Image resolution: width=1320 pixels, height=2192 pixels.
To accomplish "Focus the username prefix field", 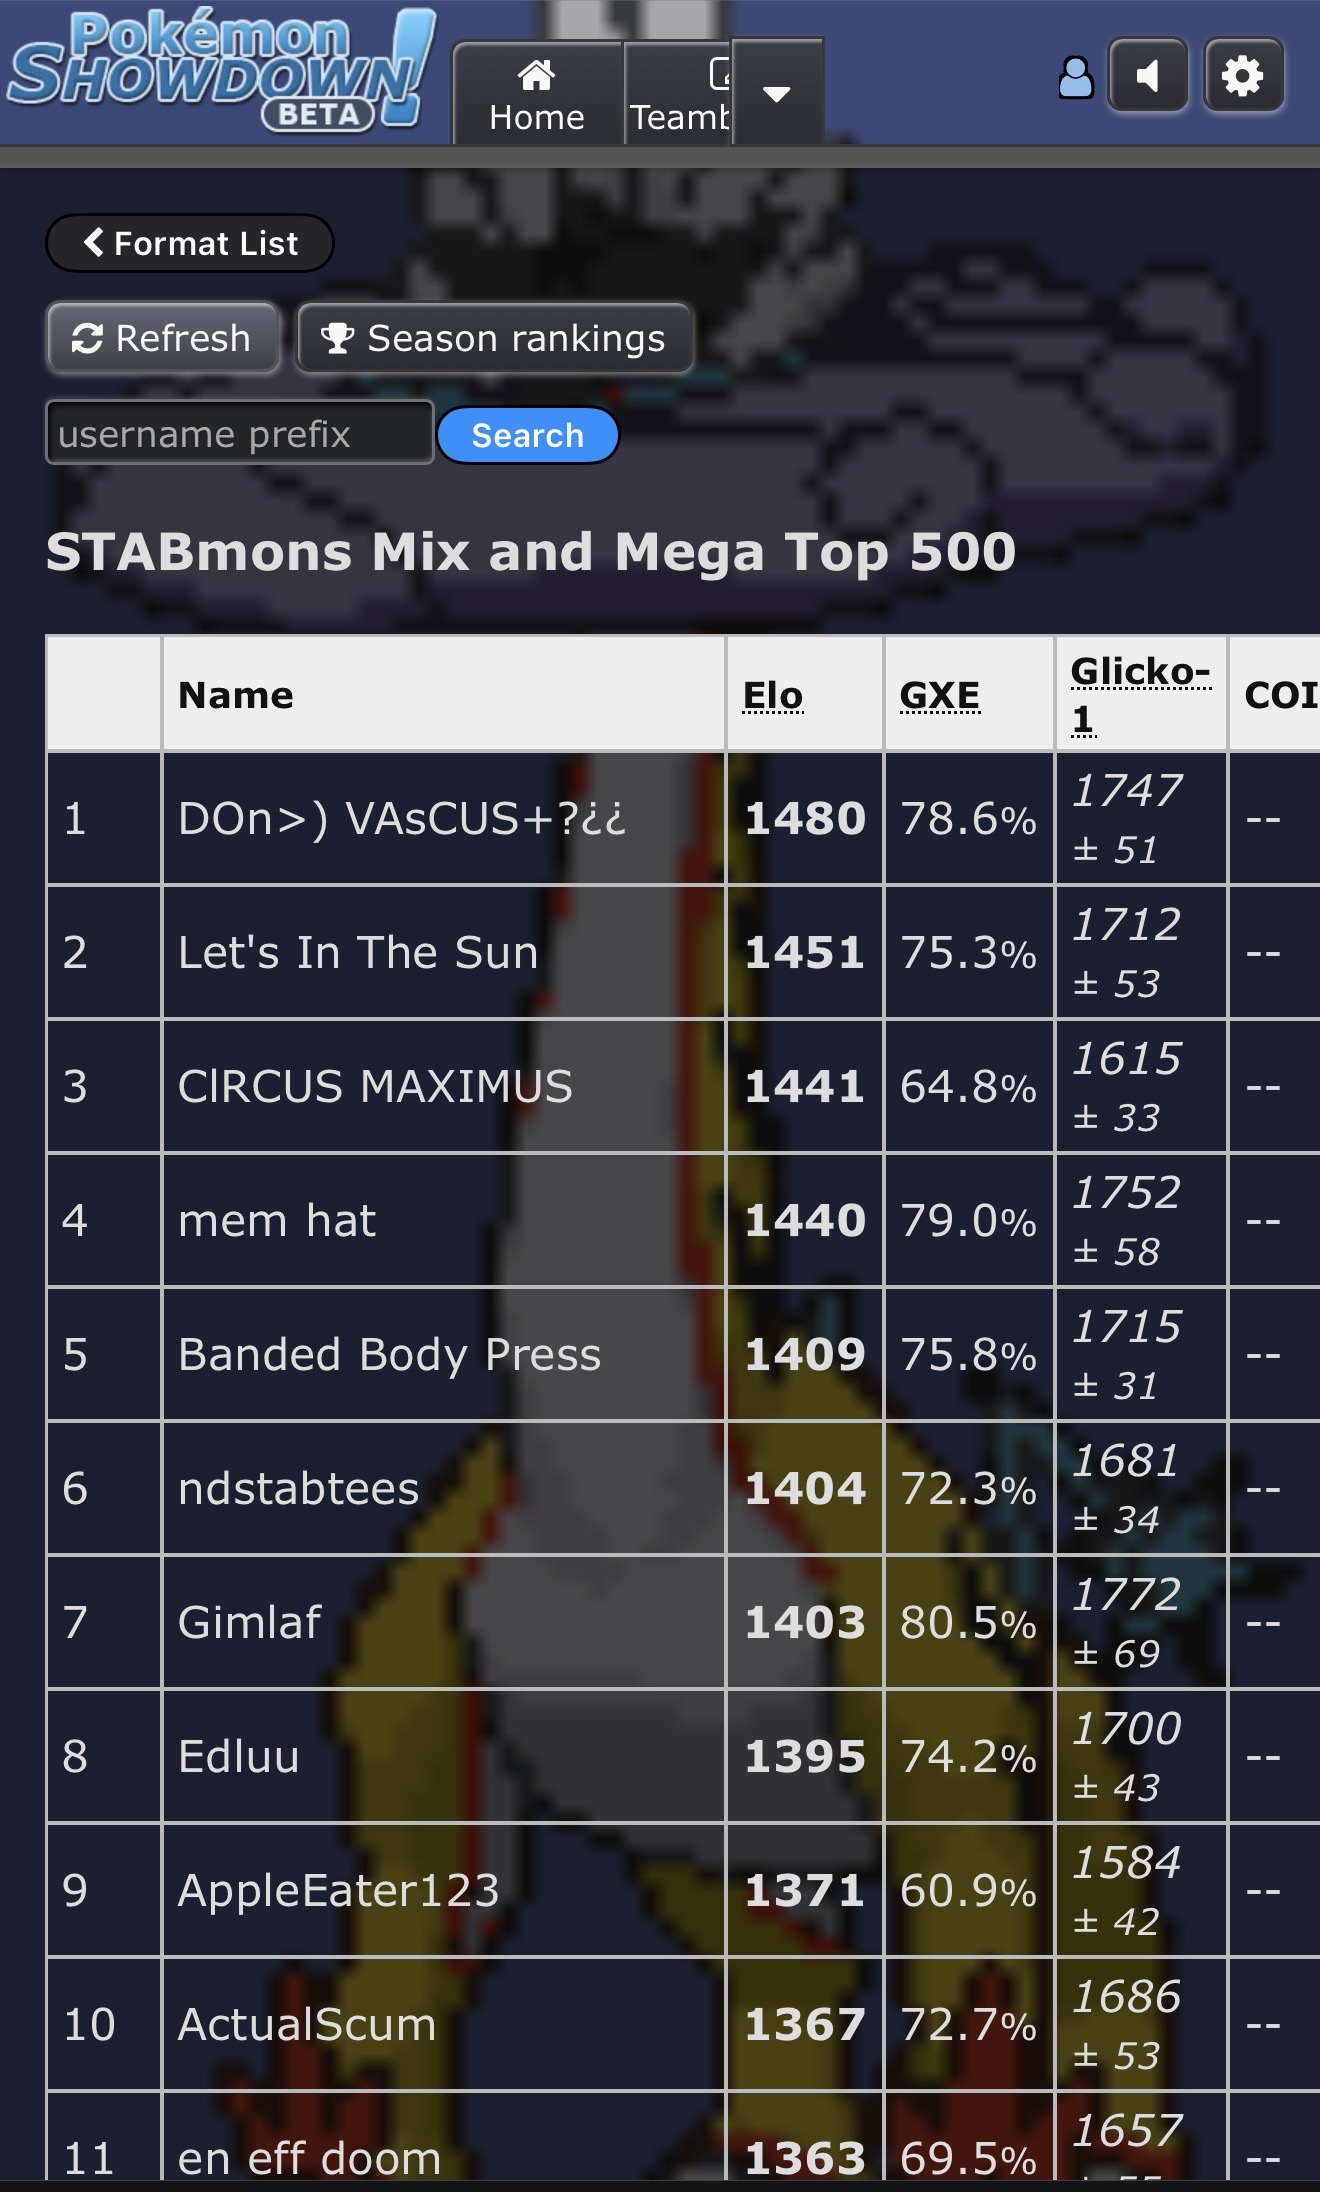I will click(239, 433).
